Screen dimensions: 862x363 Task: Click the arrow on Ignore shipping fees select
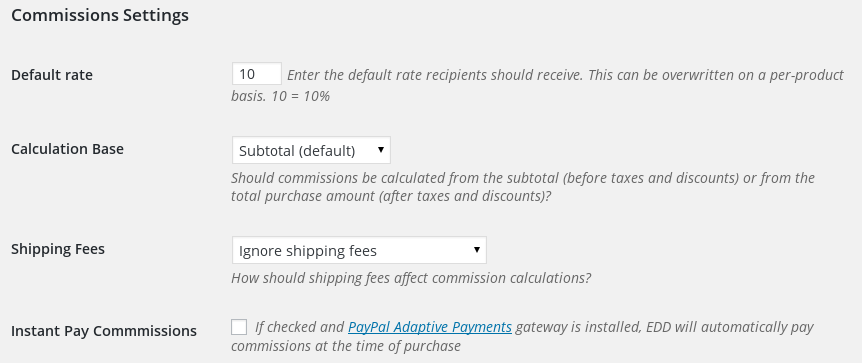477,250
